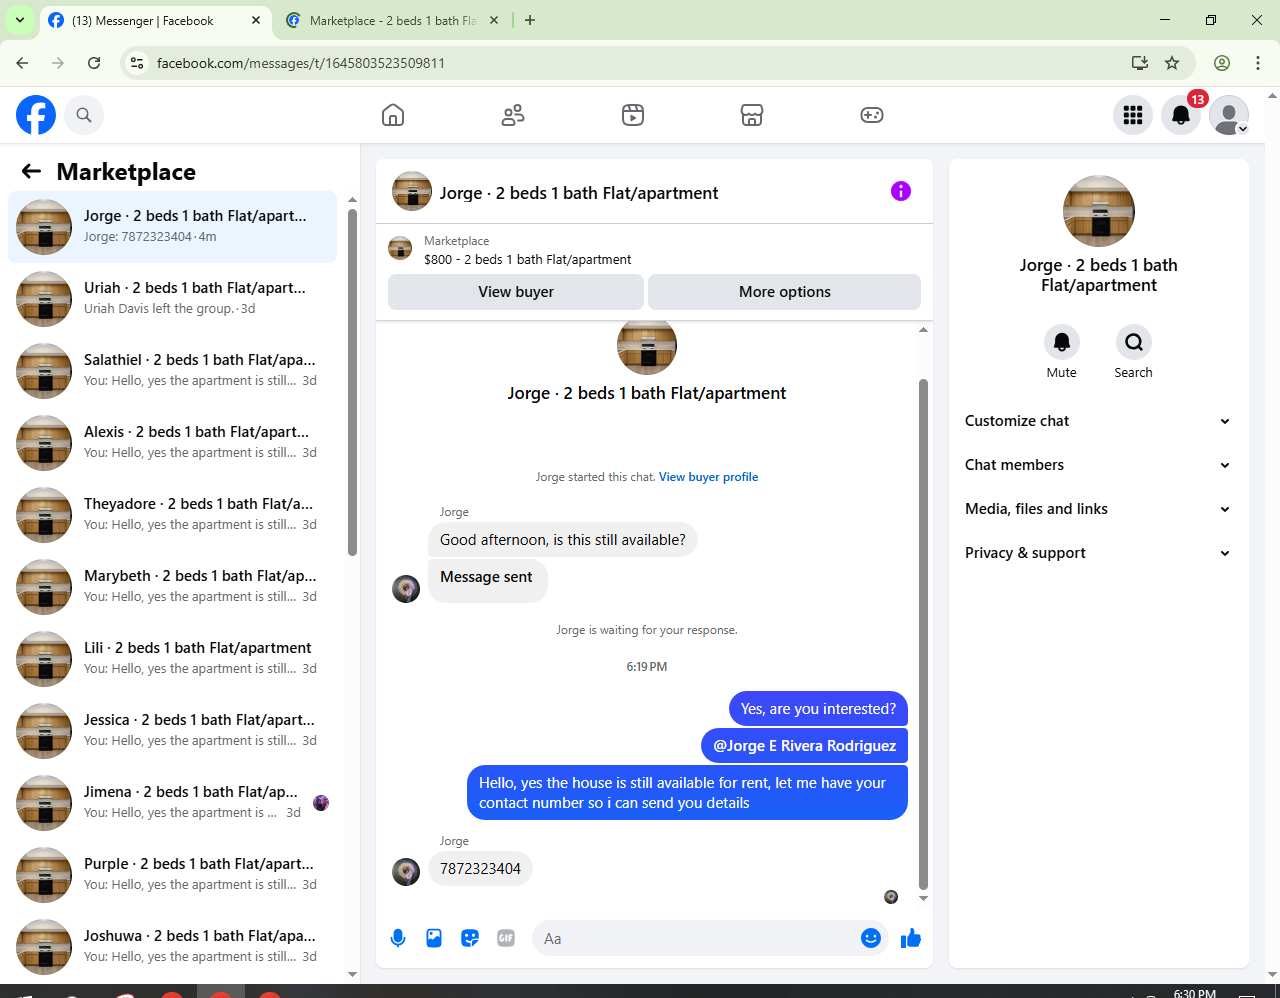
Task: Open Uriah conversation in list
Action: click(x=172, y=299)
